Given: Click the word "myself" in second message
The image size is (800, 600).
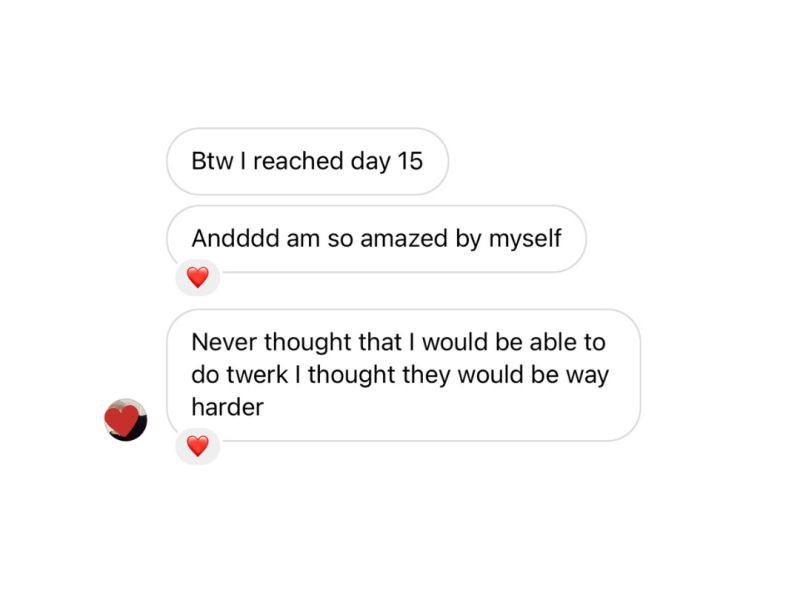Looking at the screenshot, I should 524,239.
